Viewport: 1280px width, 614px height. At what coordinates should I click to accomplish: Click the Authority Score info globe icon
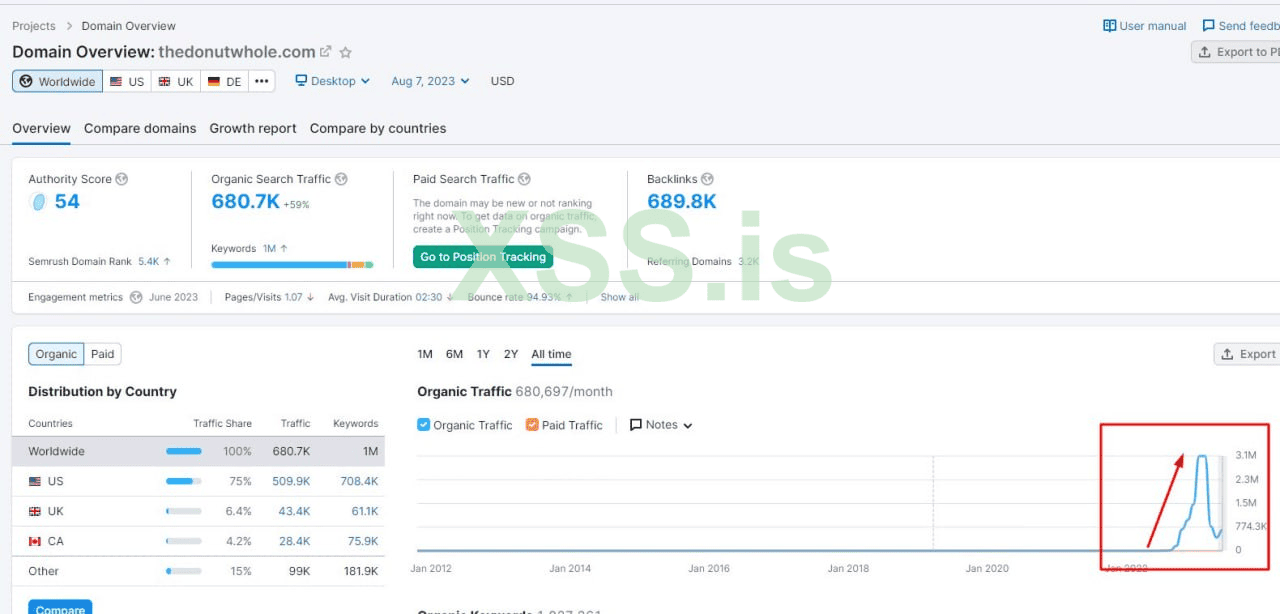[122, 179]
